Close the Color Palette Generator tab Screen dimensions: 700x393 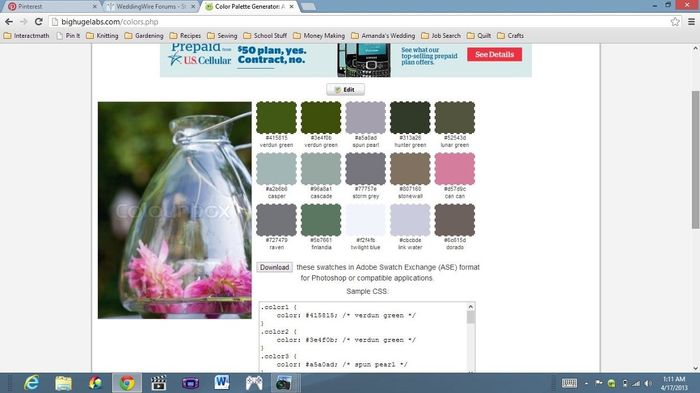(x=292, y=7)
